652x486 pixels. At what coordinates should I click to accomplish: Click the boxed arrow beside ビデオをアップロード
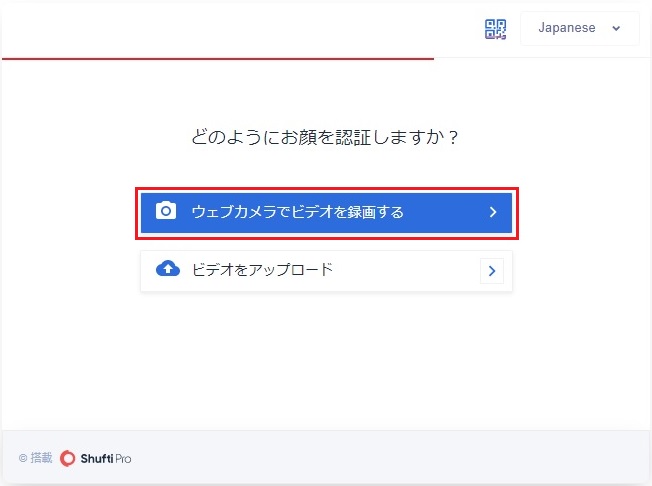[x=492, y=271]
